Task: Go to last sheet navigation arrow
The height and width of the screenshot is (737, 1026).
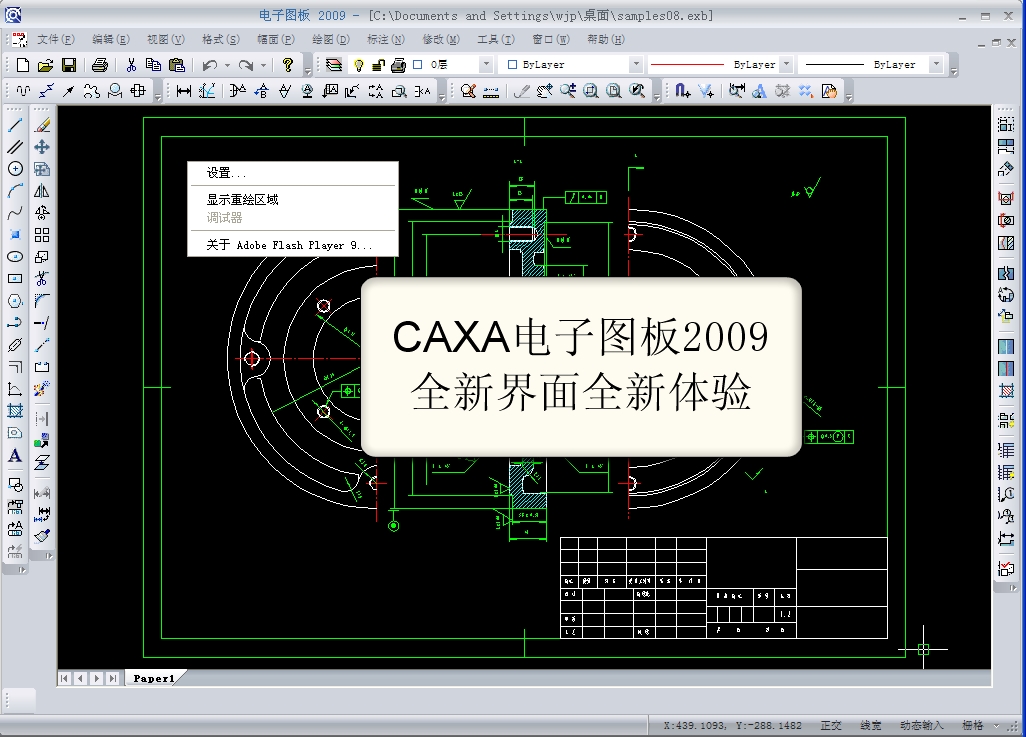Action: tap(113, 679)
